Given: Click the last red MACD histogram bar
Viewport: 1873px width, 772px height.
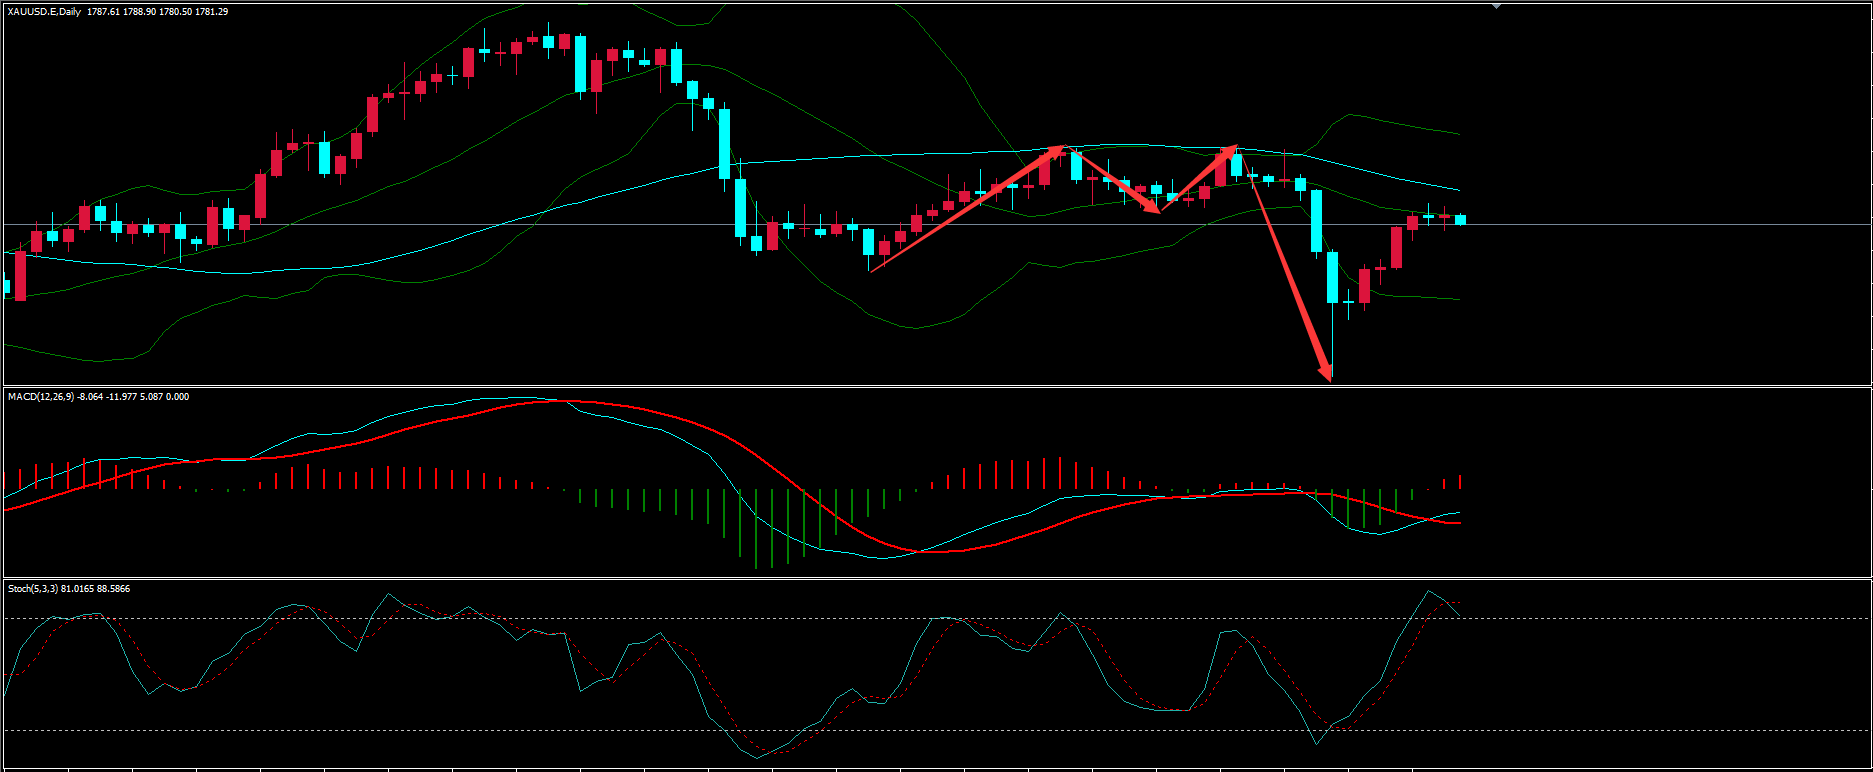Looking at the screenshot, I should pos(1460,482).
